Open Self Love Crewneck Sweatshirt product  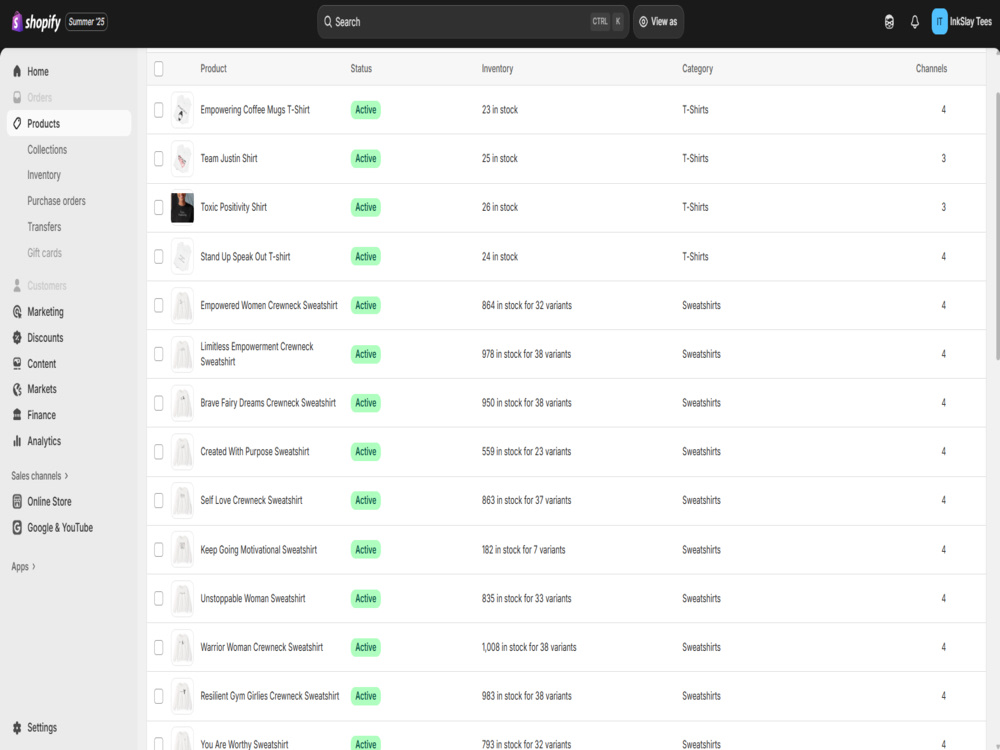pyautogui.click(x=251, y=501)
